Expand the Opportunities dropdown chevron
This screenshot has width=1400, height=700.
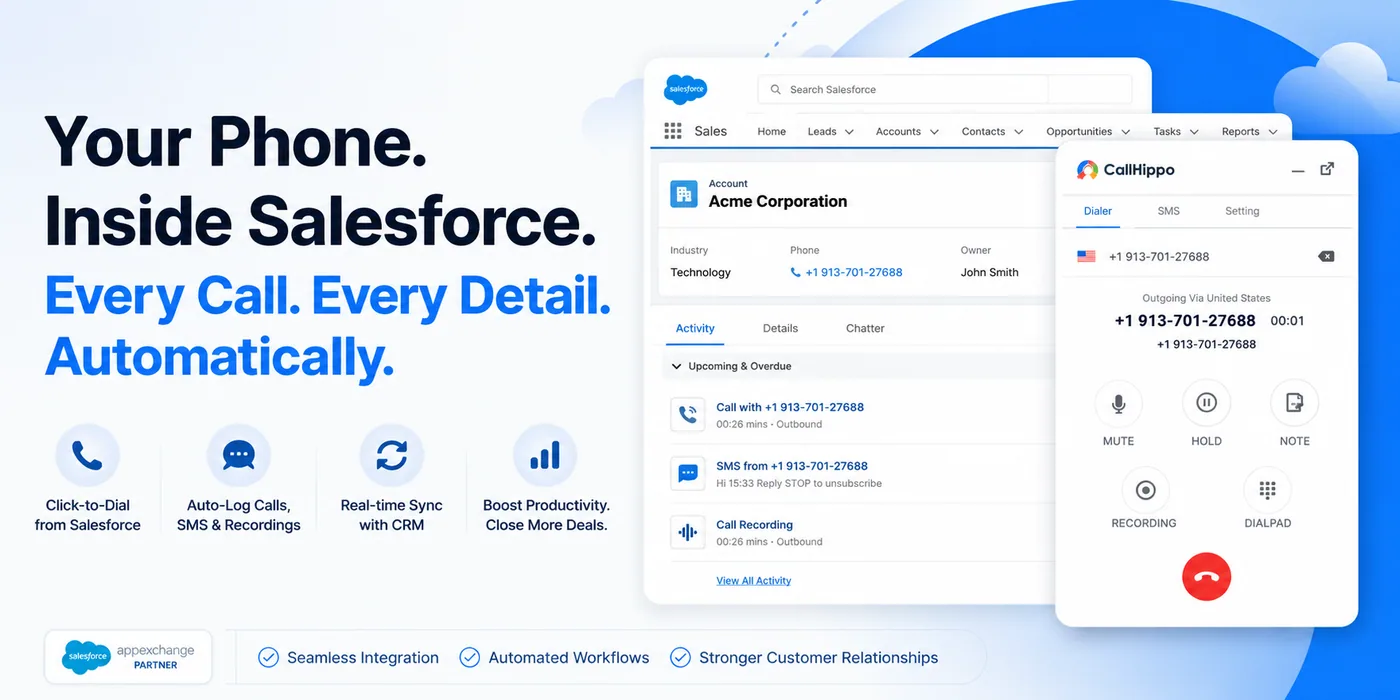pos(1125,132)
